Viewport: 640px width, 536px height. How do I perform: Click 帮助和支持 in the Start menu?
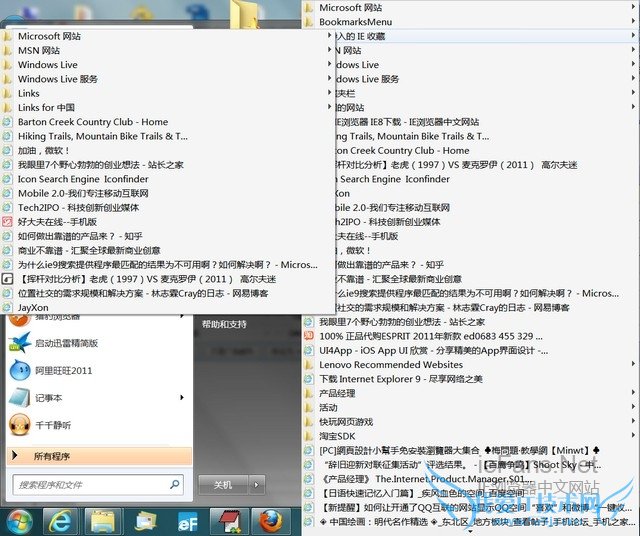[224, 325]
